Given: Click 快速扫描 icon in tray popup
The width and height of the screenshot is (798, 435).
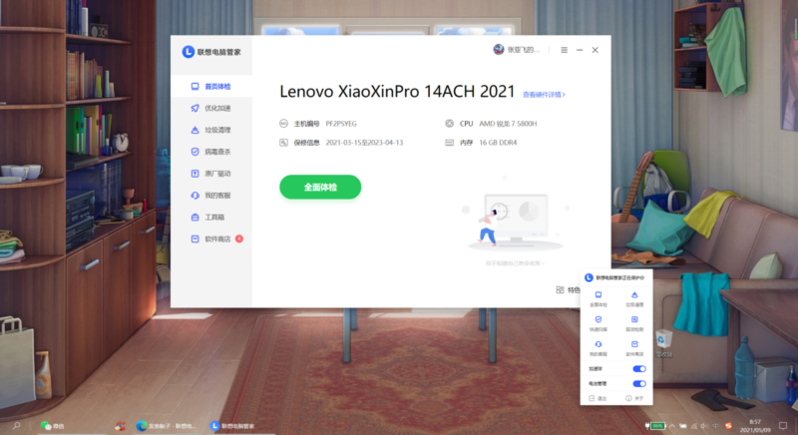Looking at the screenshot, I should pos(598,320).
